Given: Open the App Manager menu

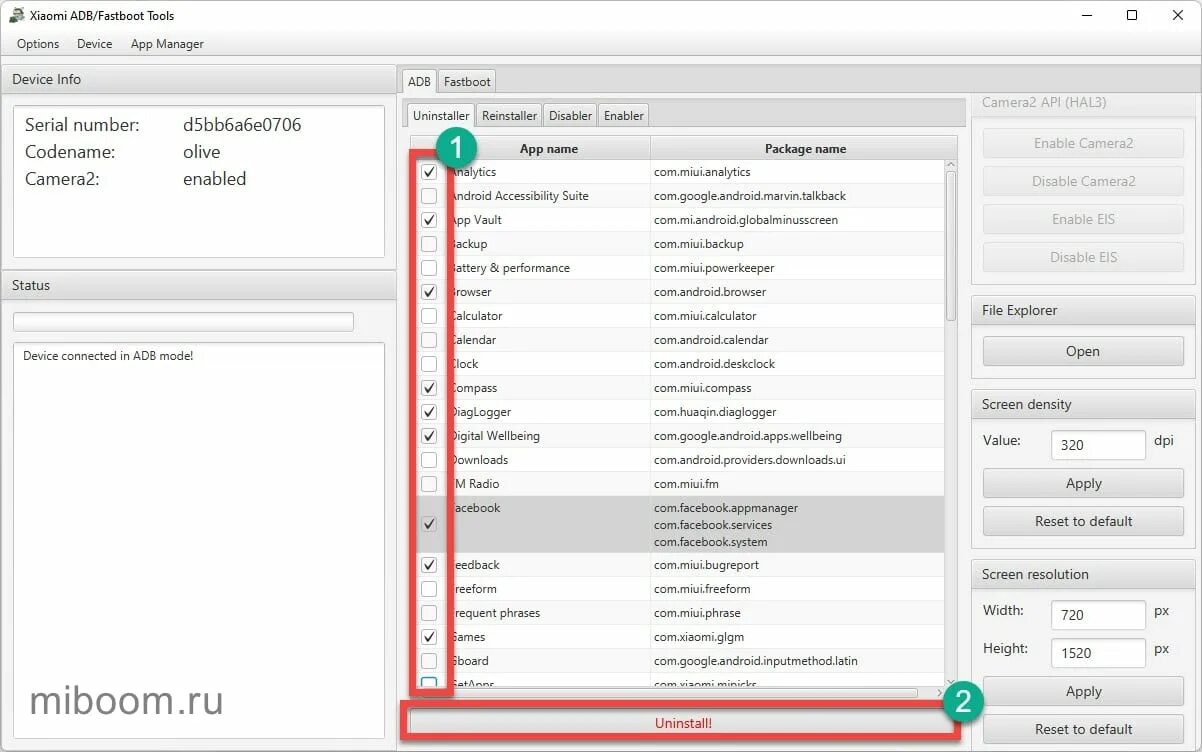Looking at the screenshot, I should (x=167, y=44).
